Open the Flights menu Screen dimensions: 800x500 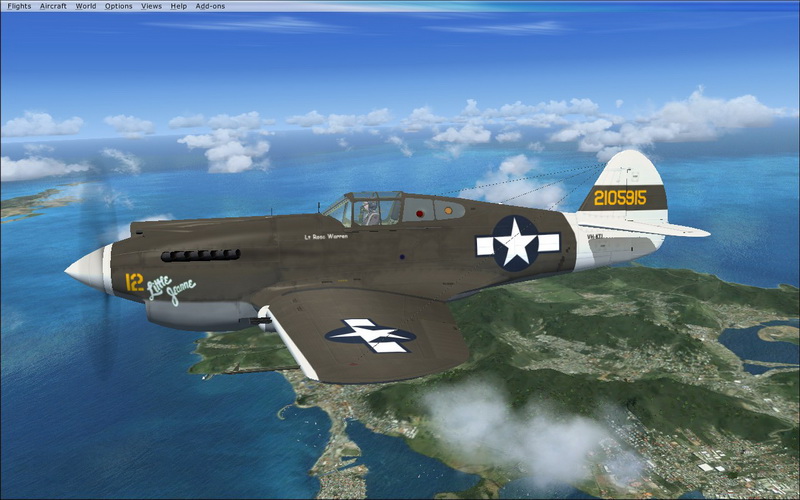pyautogui.click(x=19, y=6)
